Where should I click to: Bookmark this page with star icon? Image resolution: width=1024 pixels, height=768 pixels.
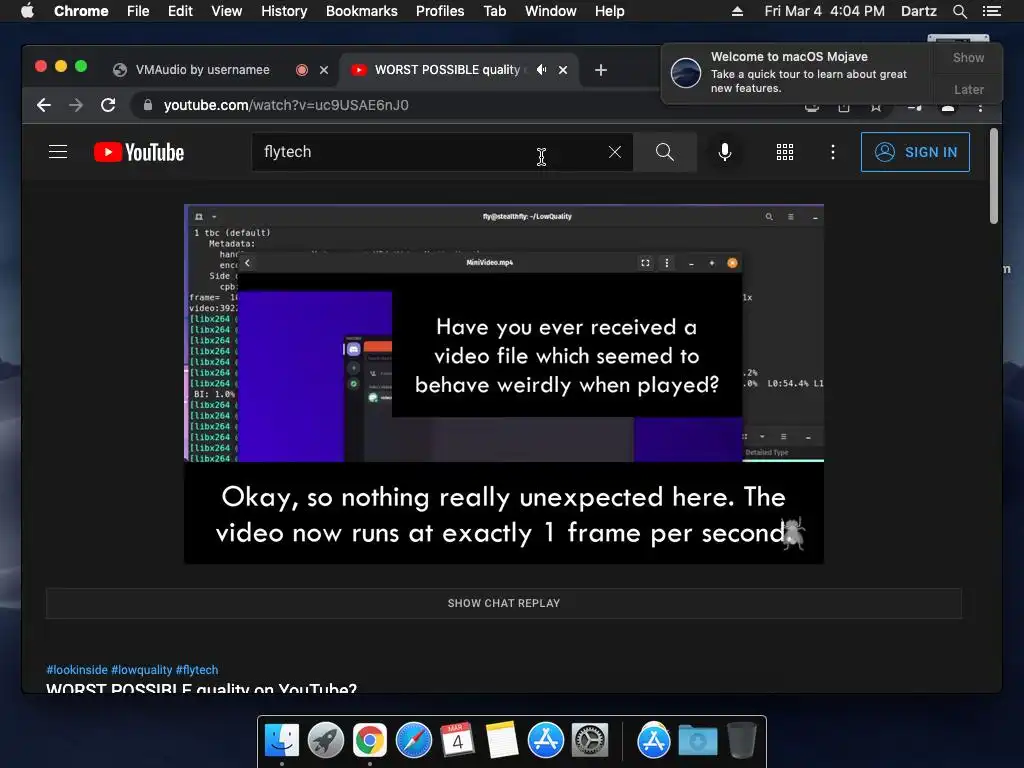tap(876, 108)
